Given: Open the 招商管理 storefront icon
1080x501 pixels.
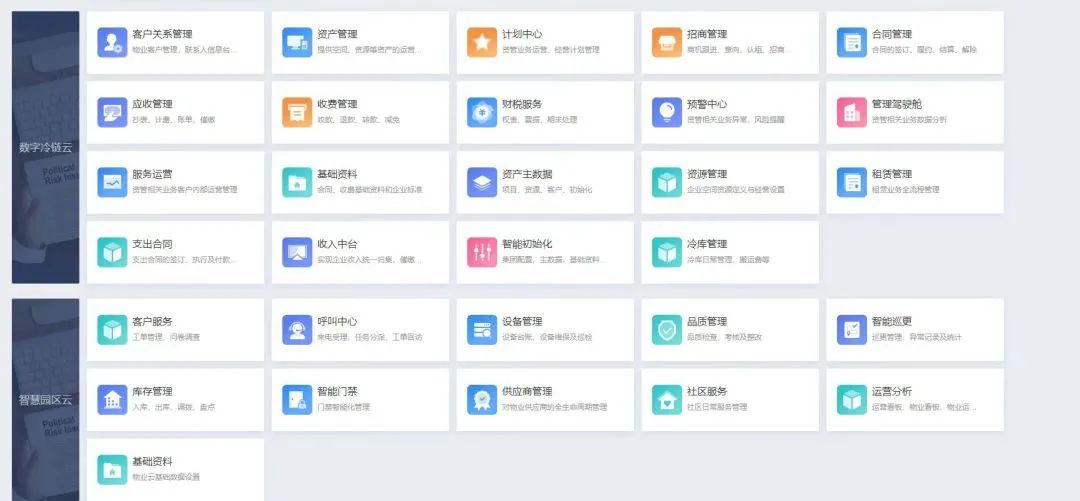Looking at the screenshot, I should tap(667, 42).
